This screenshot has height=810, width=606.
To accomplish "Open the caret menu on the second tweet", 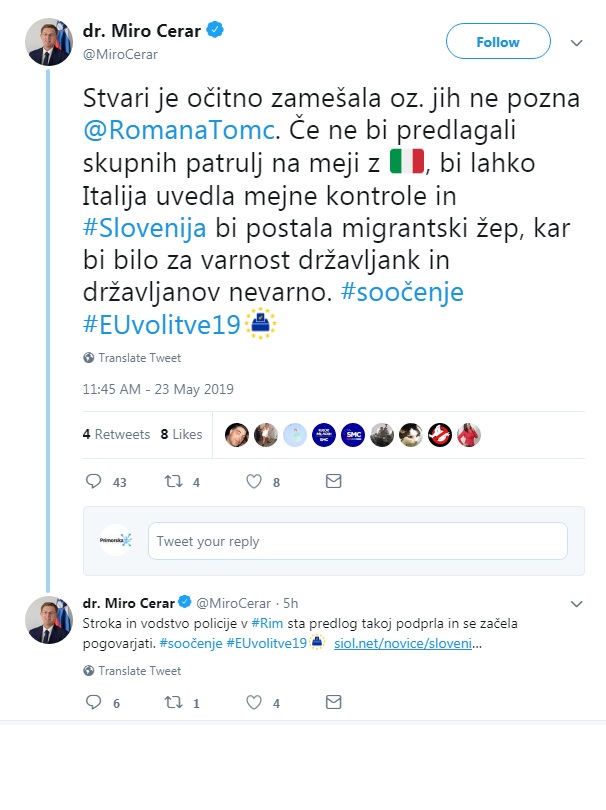I will (576, 604).
